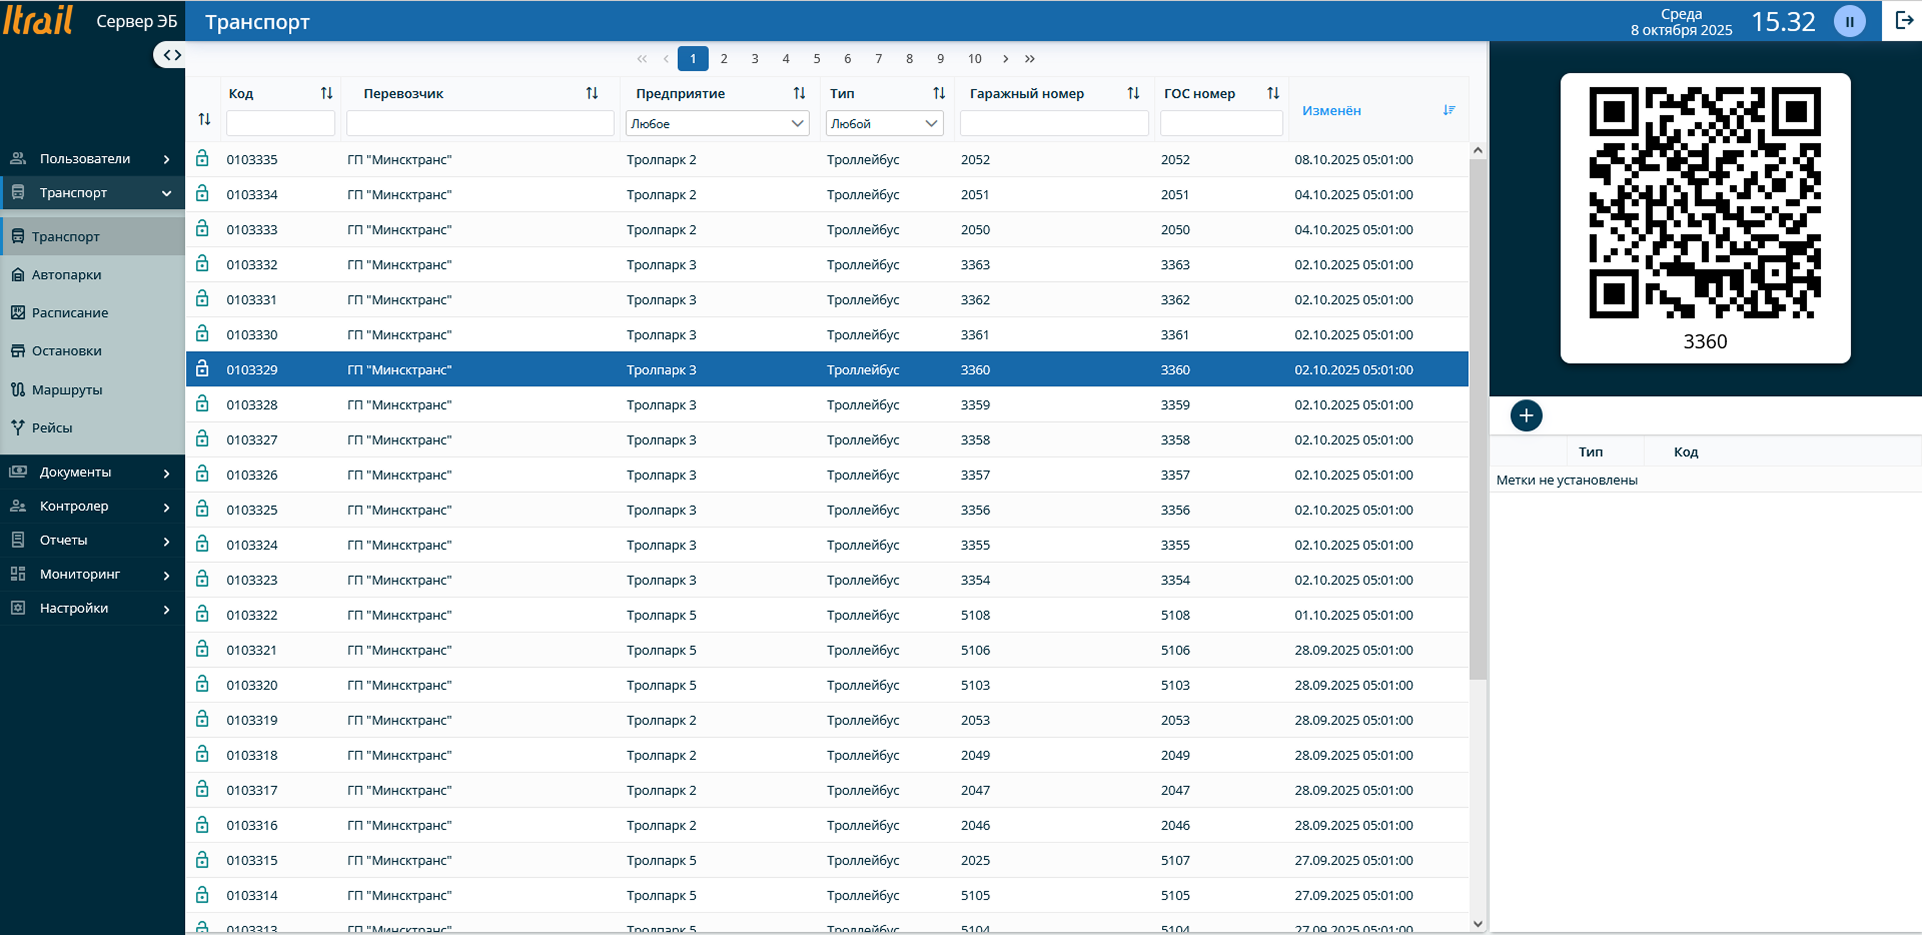Jump to the last page of pagination
The width and height of the screenshot is (1922, 935).
click(x=1030, y=59)
